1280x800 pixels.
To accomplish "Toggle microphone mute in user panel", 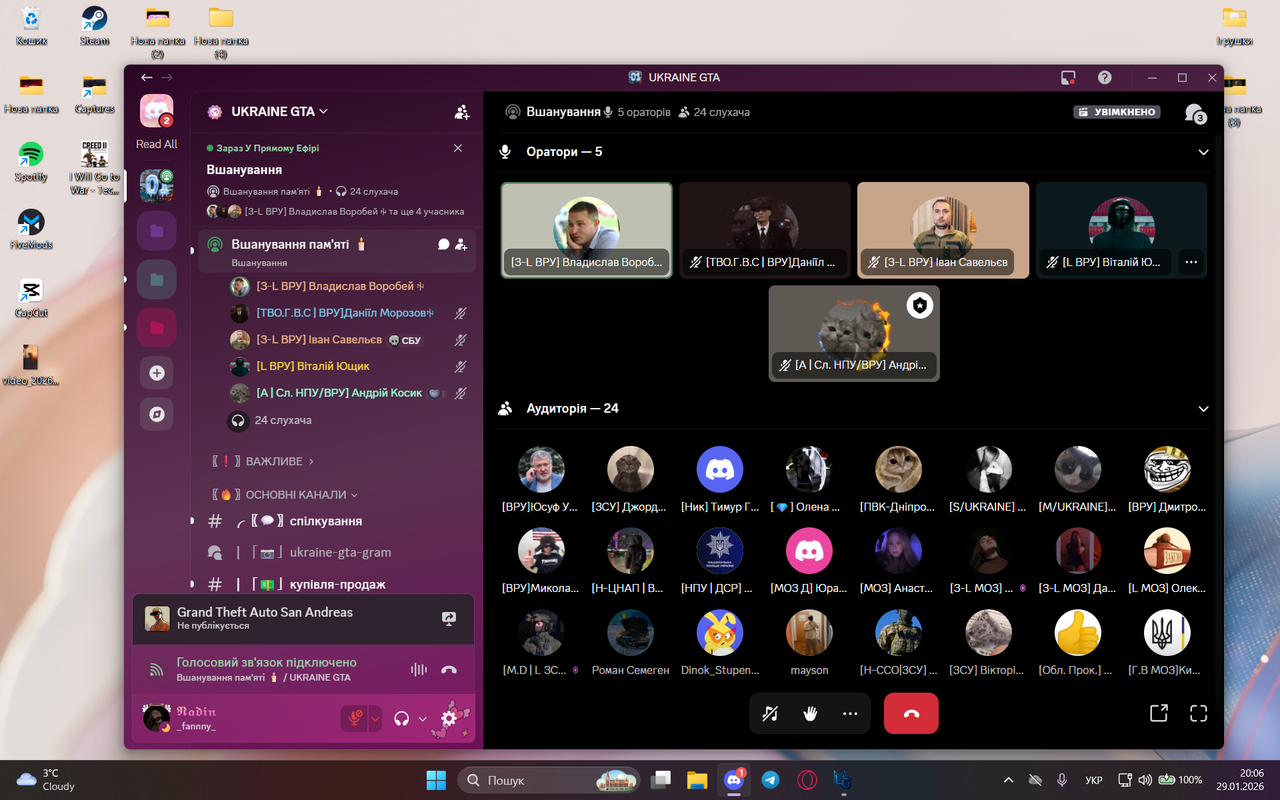I will click(x=354, y=718).
